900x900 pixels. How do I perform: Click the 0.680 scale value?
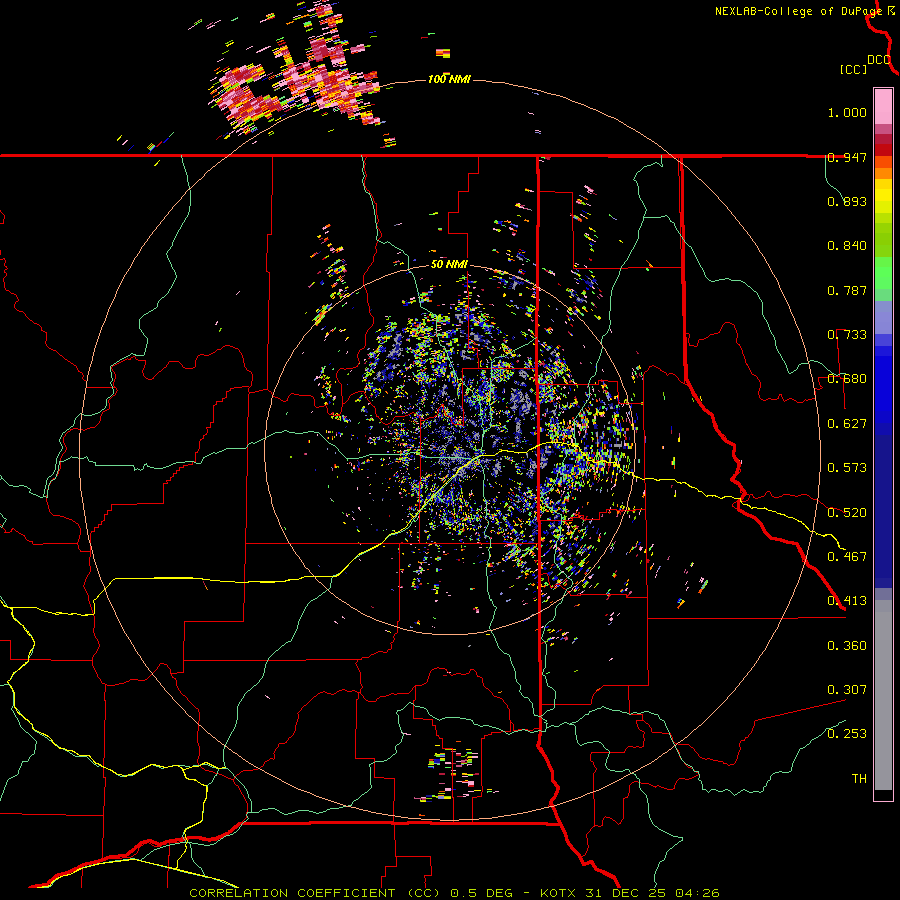coord(847,379)
